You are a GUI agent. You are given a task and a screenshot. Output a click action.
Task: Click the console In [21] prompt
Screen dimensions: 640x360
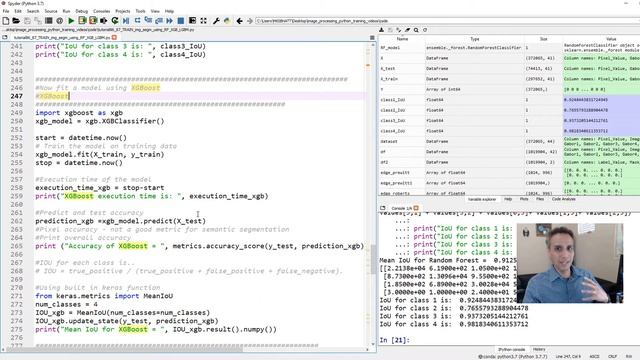(394, 340)
